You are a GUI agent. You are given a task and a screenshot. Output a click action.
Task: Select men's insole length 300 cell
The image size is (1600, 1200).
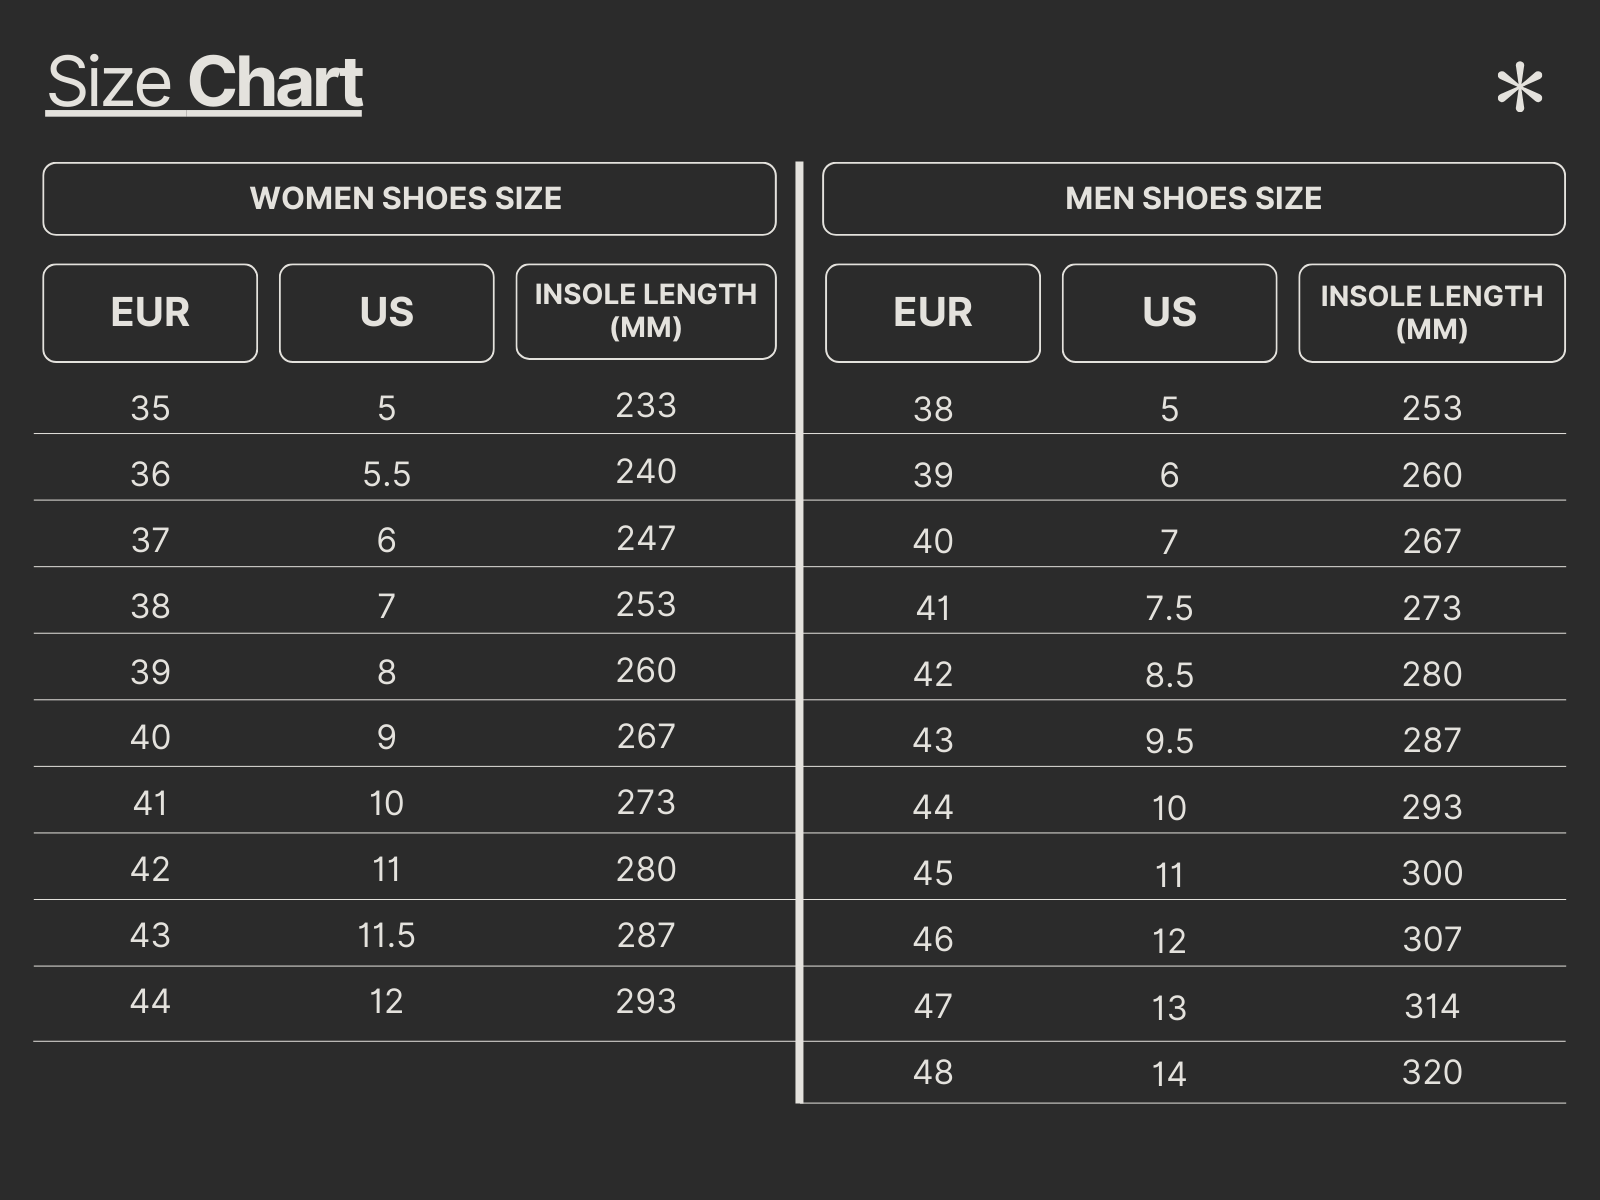coord(1432,873)
